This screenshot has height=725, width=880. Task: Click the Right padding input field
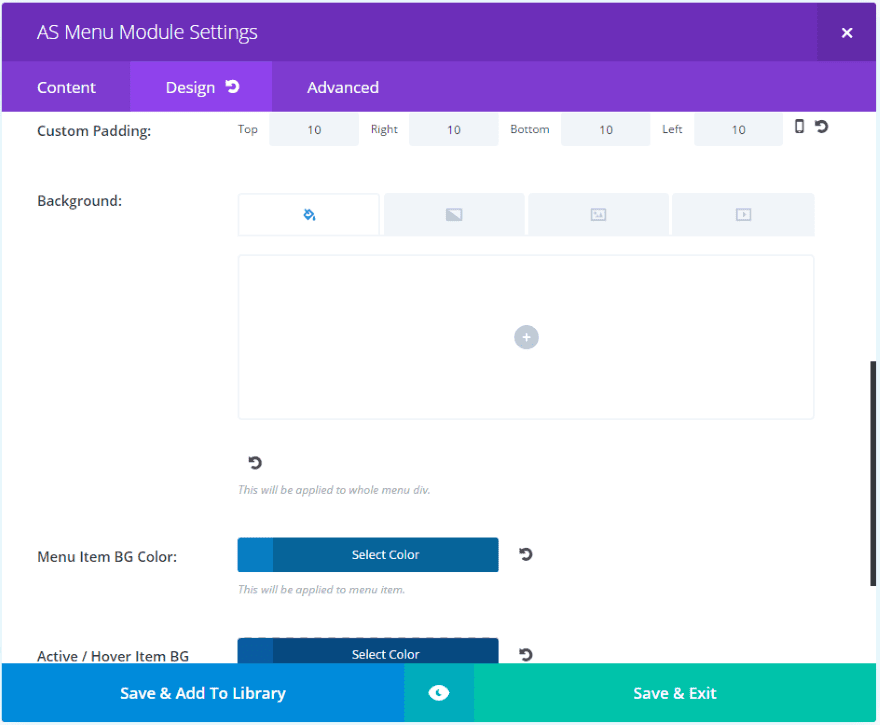[x=453, y=130]
